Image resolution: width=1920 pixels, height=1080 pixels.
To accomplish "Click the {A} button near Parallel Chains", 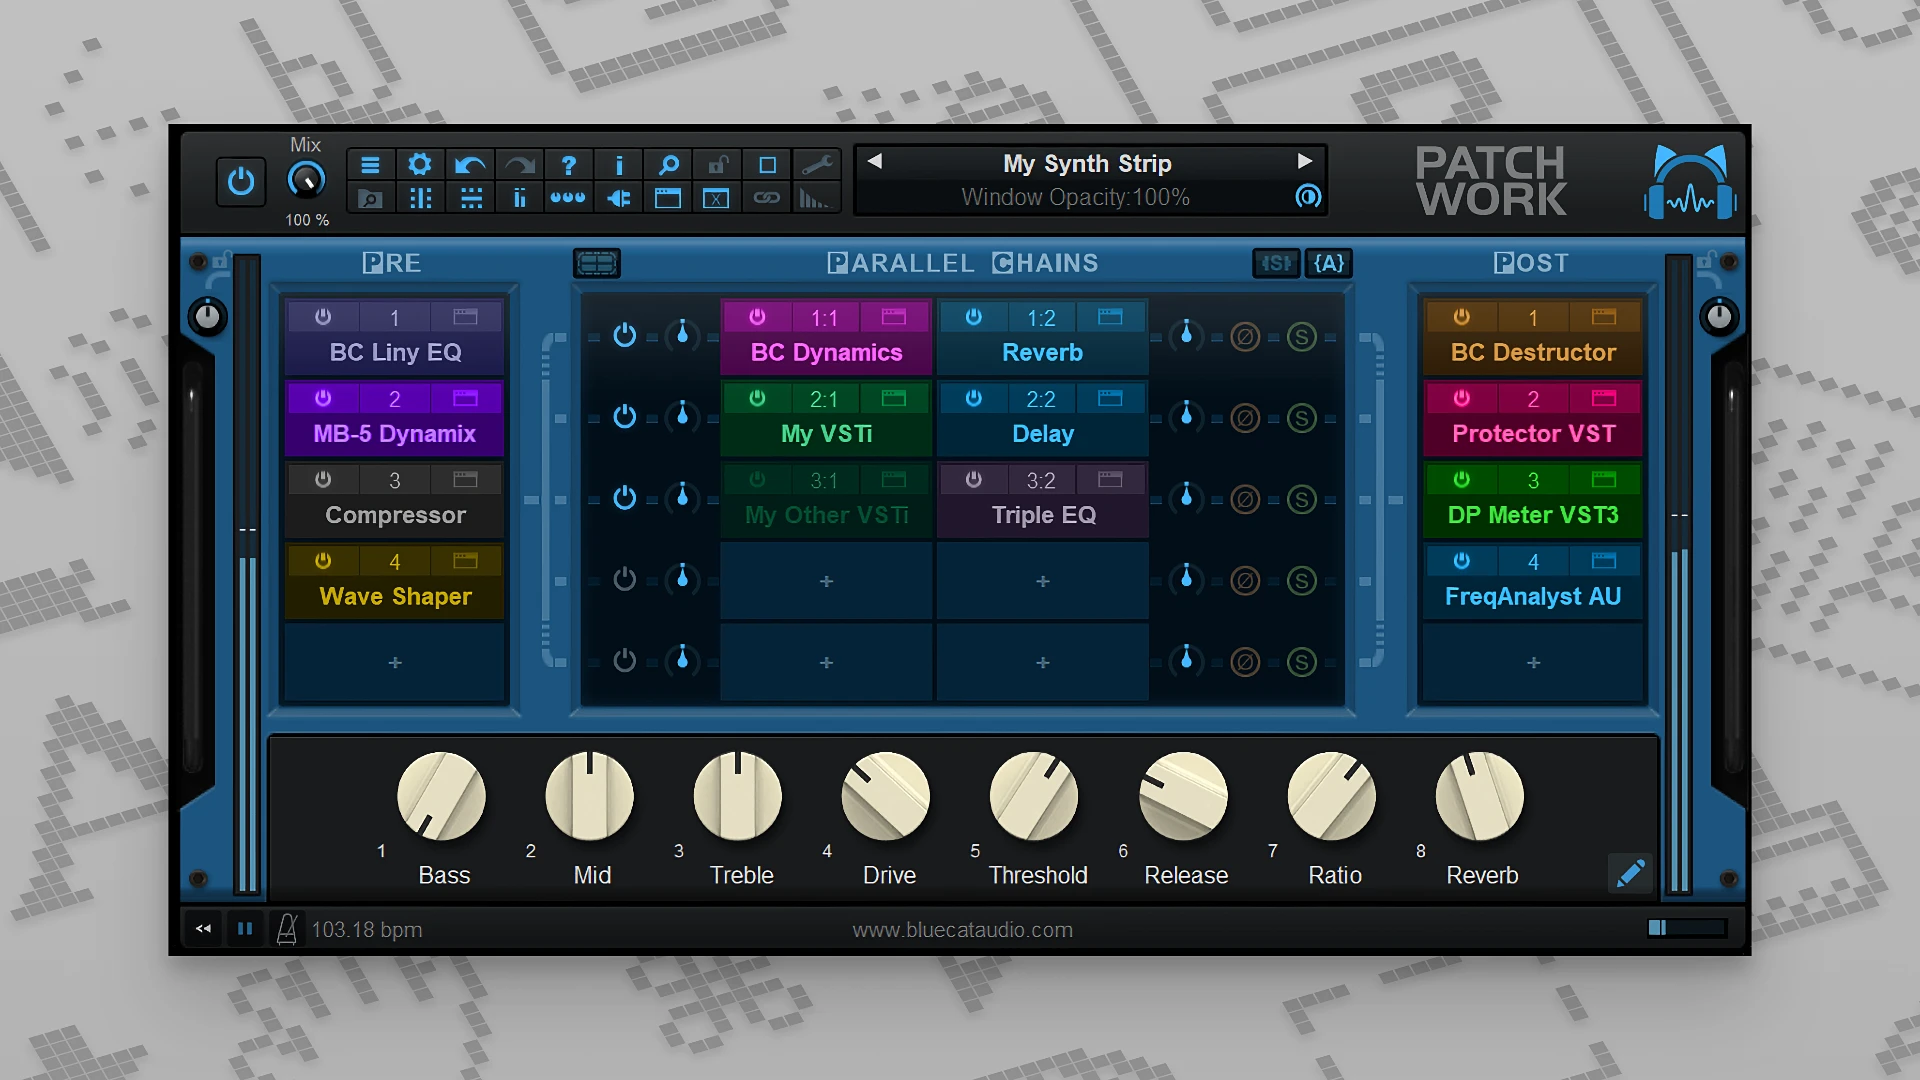I will click(1329, 263).
